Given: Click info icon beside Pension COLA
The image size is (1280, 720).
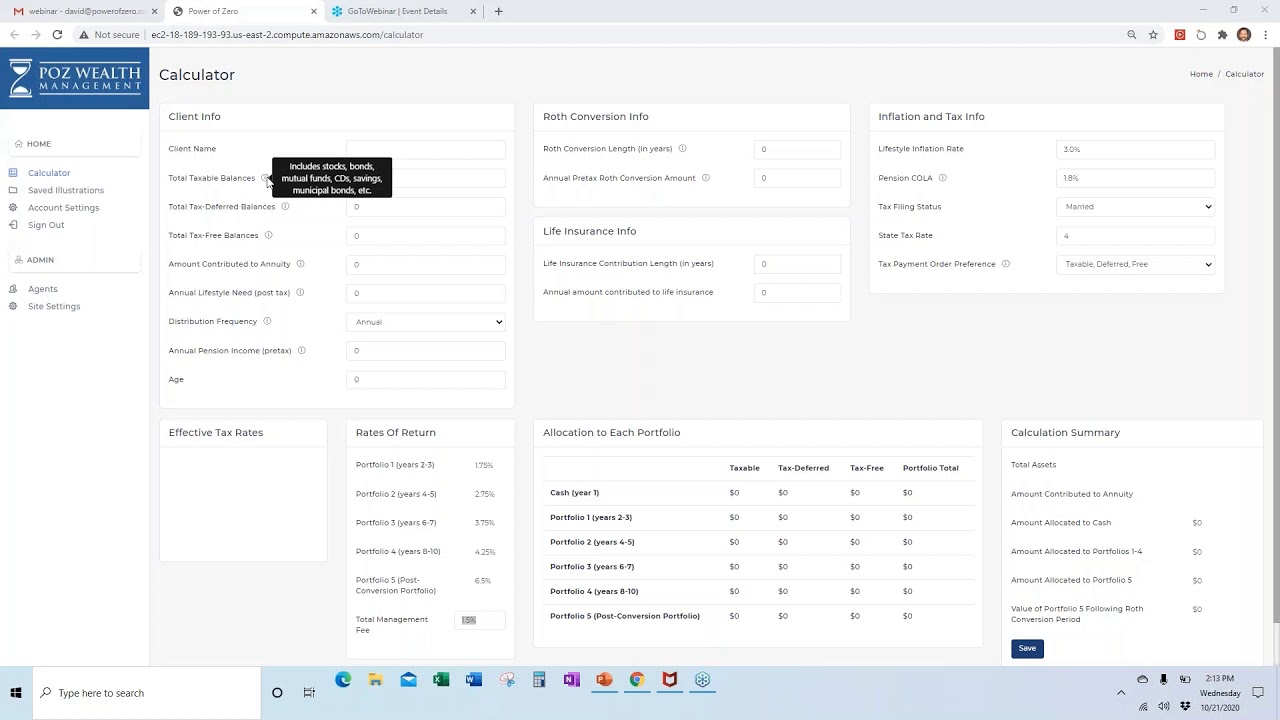Looking at the screenshot, I should pos(942,178).
